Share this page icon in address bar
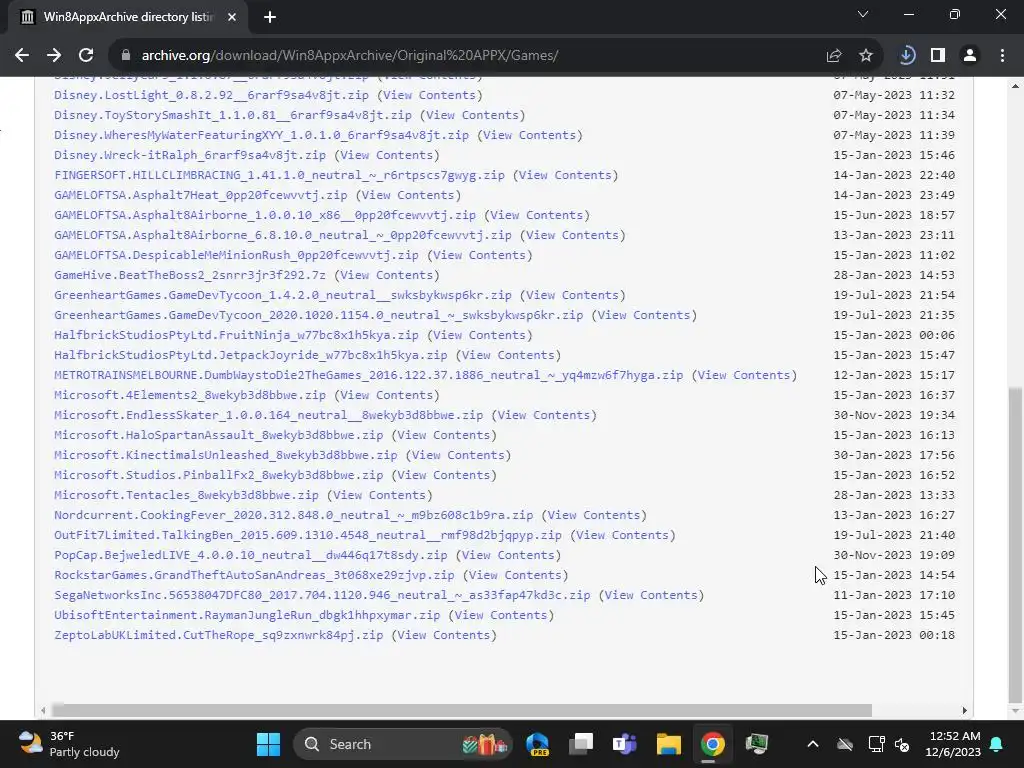This screenshot has height=768, width=1024. pyautogui.click(x=833, y=56)
